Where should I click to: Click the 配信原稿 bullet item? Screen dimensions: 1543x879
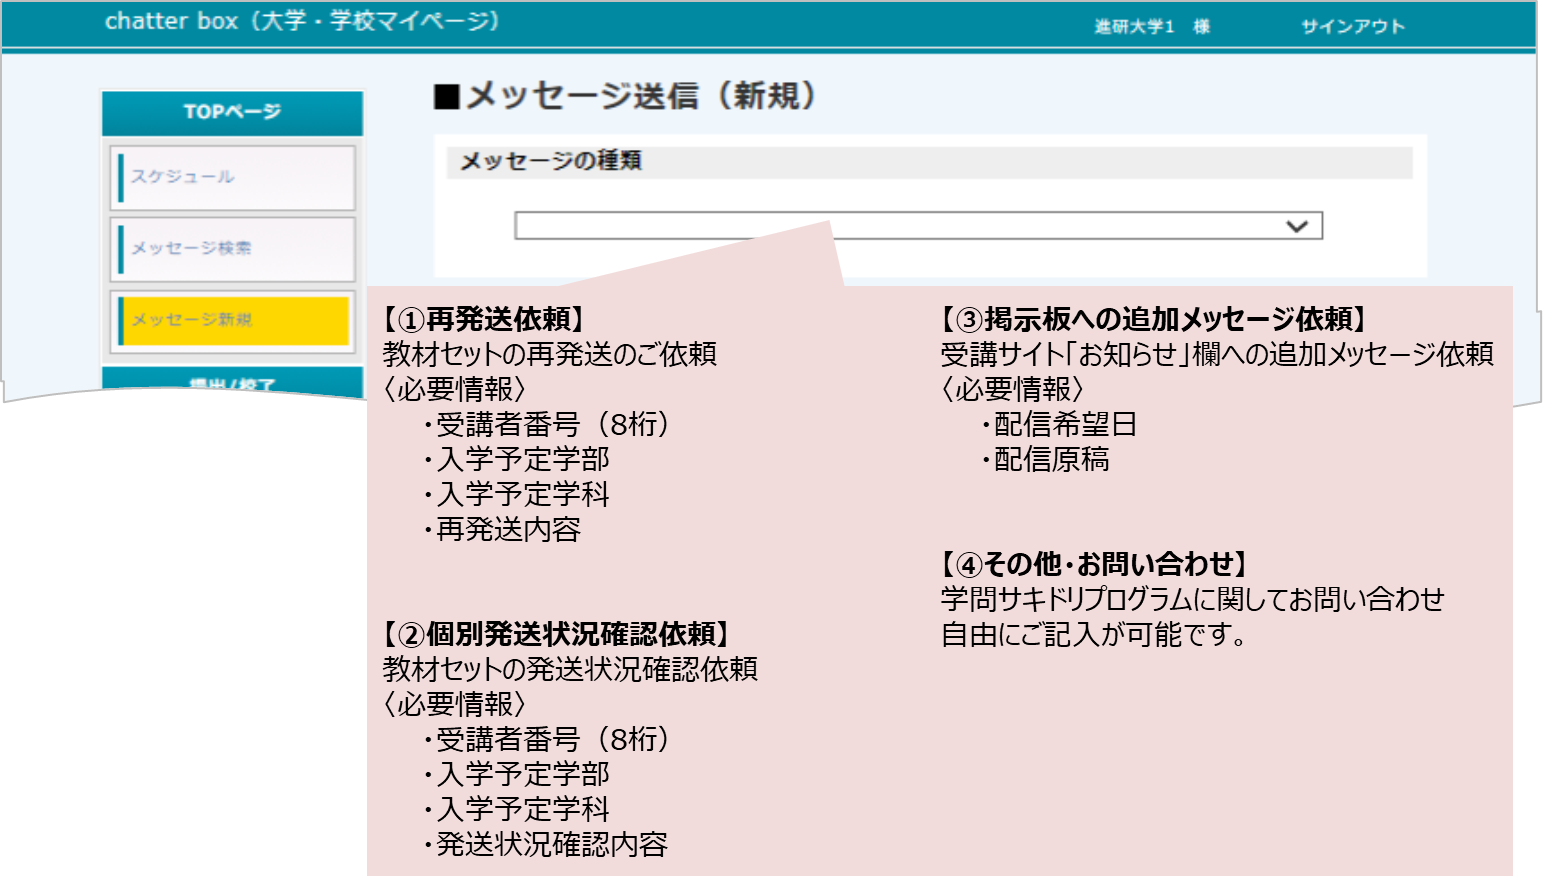pos(1050,459)
